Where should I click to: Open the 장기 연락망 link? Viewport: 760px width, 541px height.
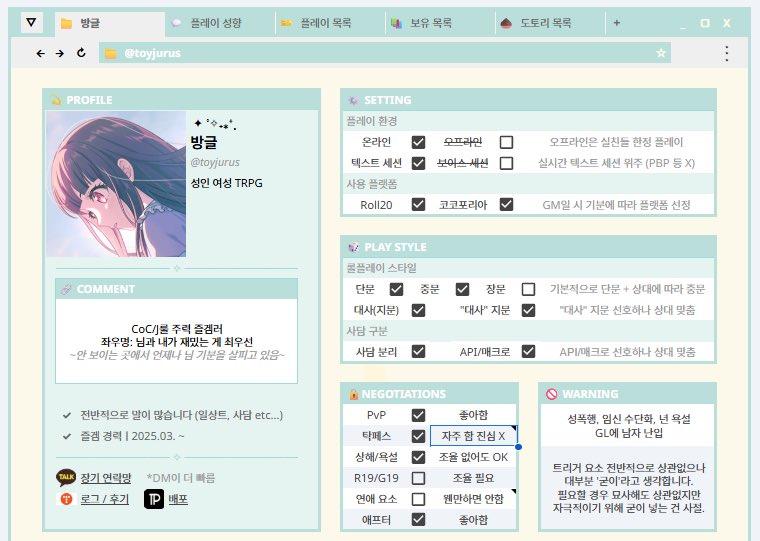[x=106, y=478]
